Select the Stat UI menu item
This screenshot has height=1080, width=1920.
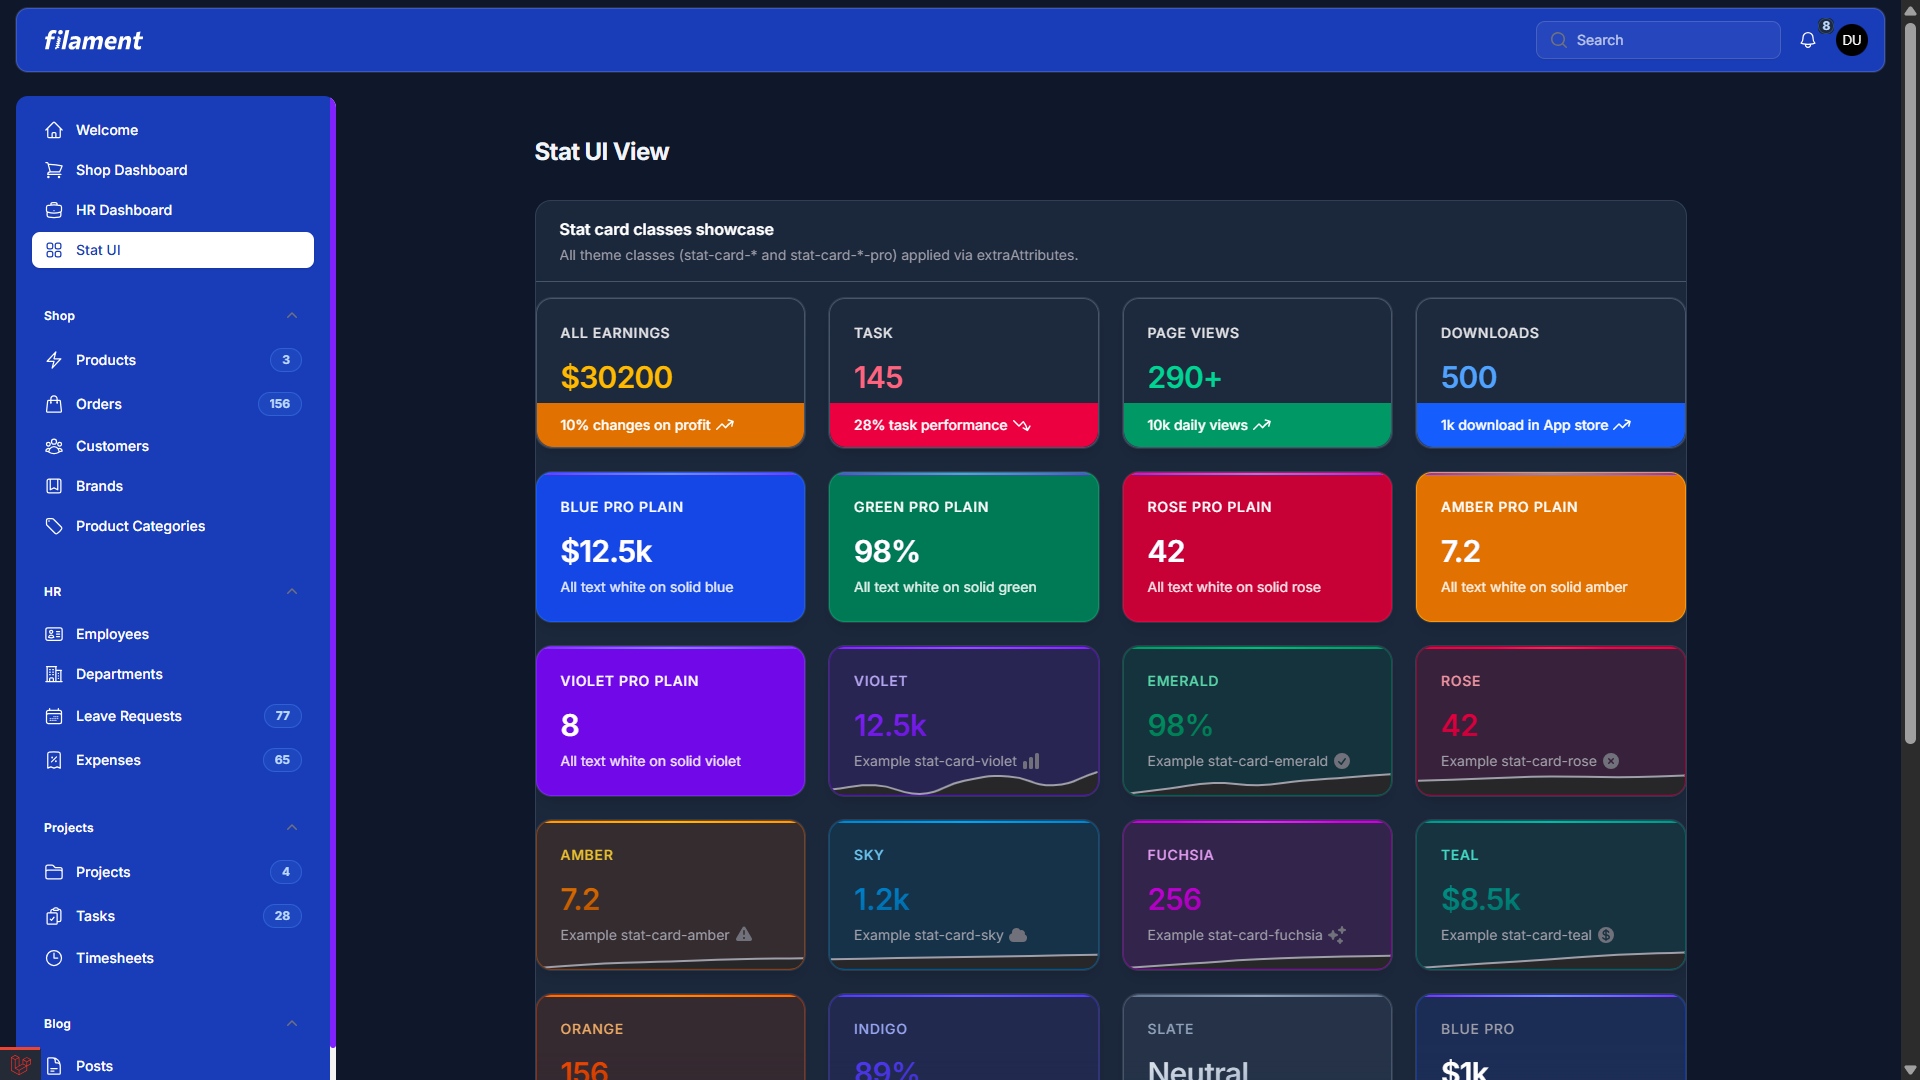[173, 250]
